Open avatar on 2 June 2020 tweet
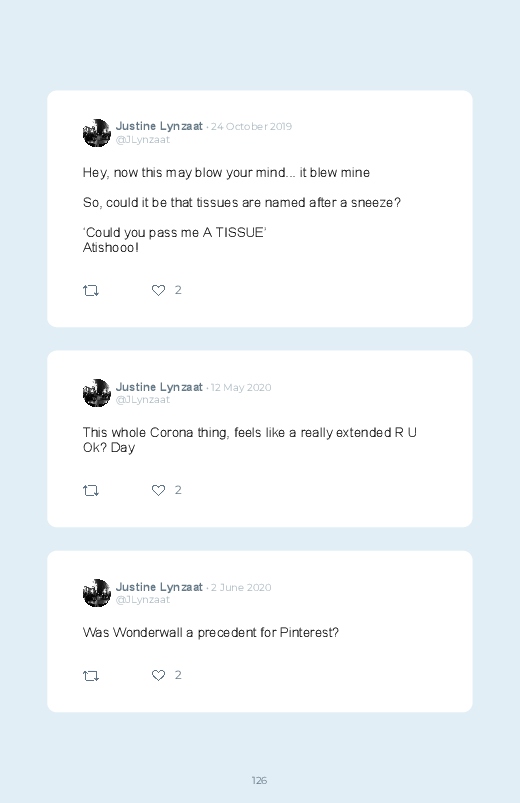Image resolution: width=520 pixels, height=803 pixels. [97, 593]
